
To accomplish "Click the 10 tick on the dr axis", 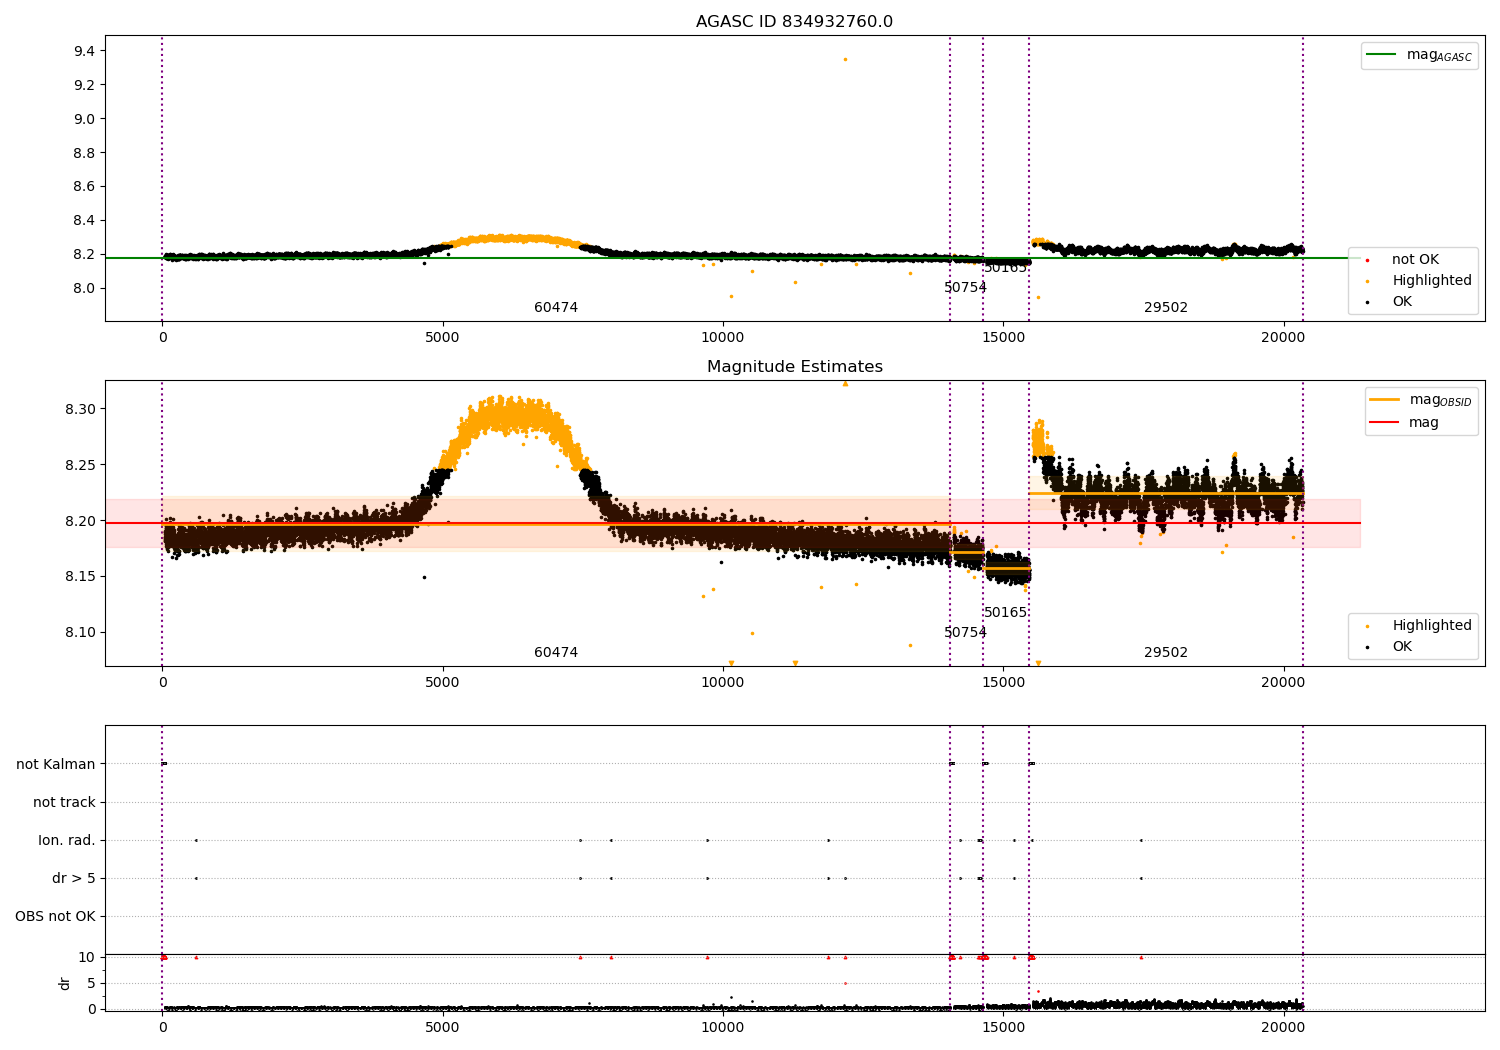I will coord(87,957).
